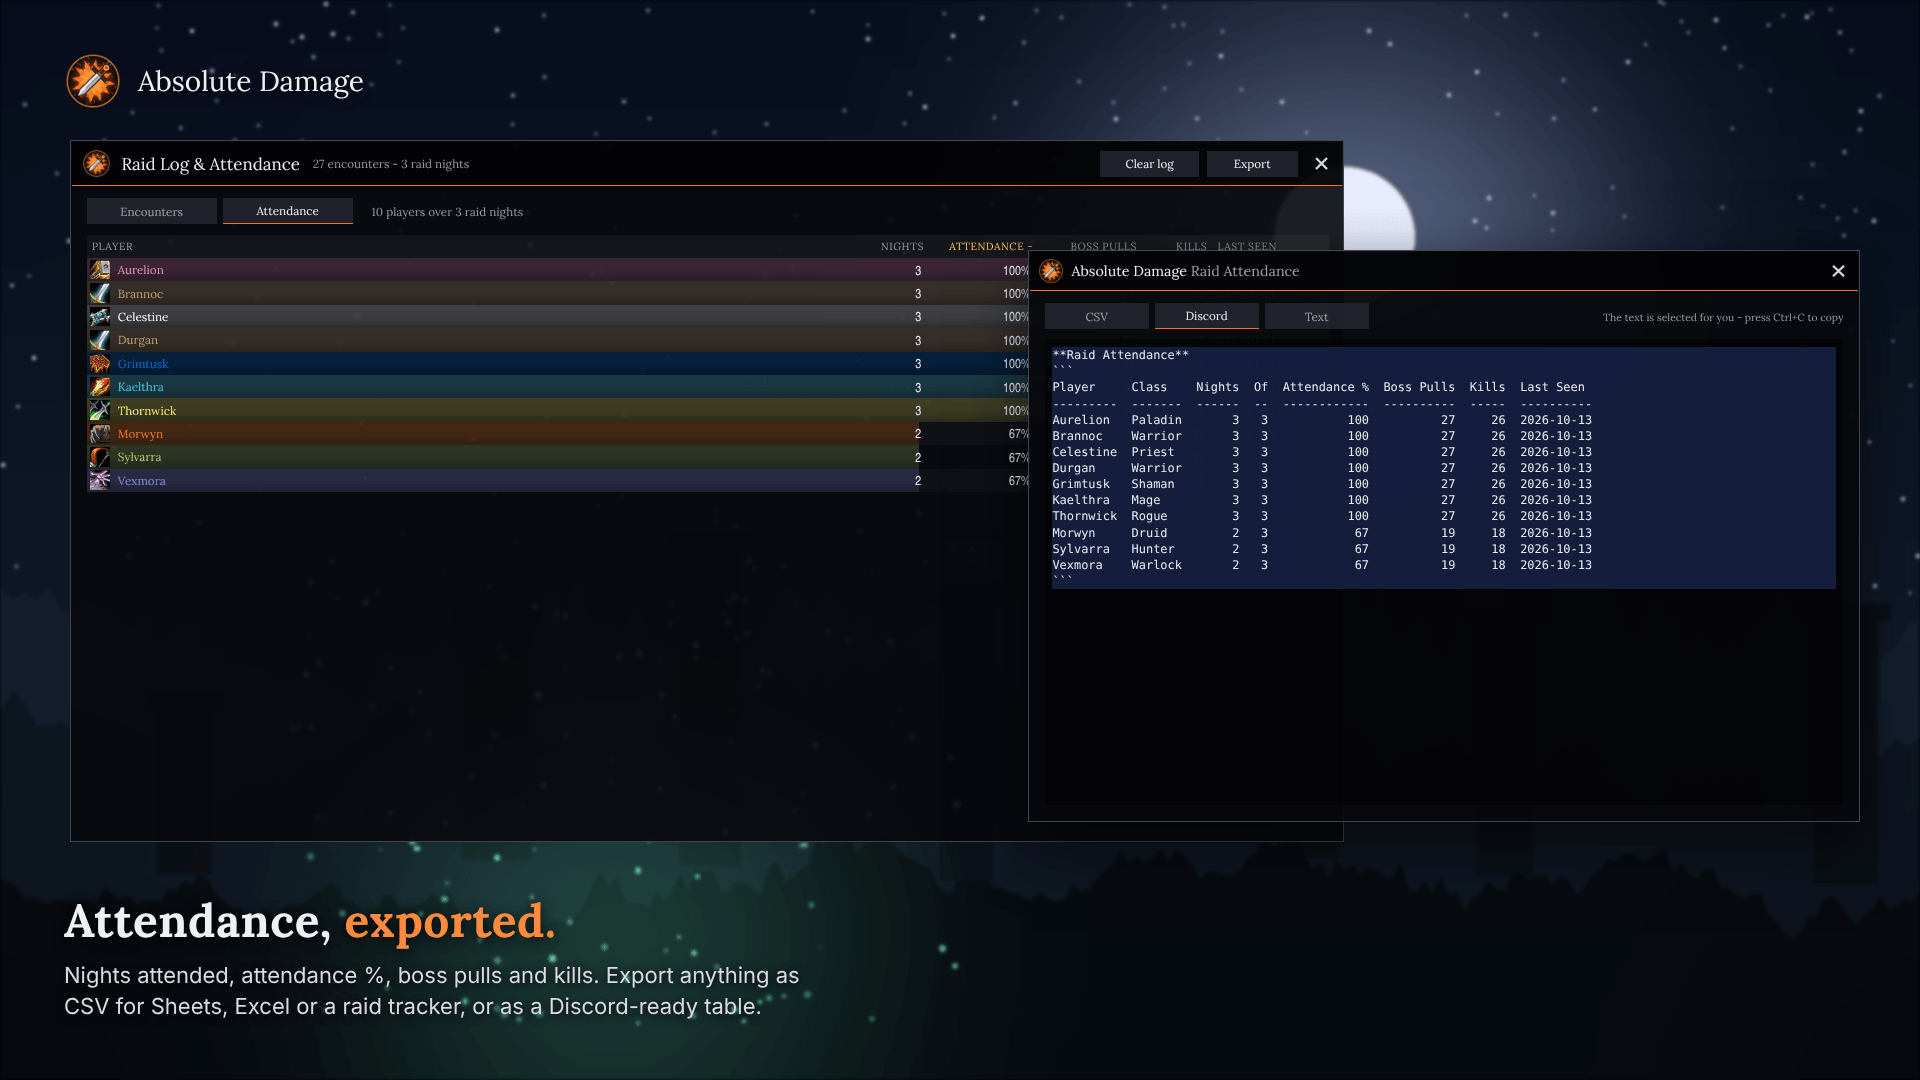Click the Raid Attendance export window icon
Screen dimensions: 1920x1080
[x=1051, y=271]
